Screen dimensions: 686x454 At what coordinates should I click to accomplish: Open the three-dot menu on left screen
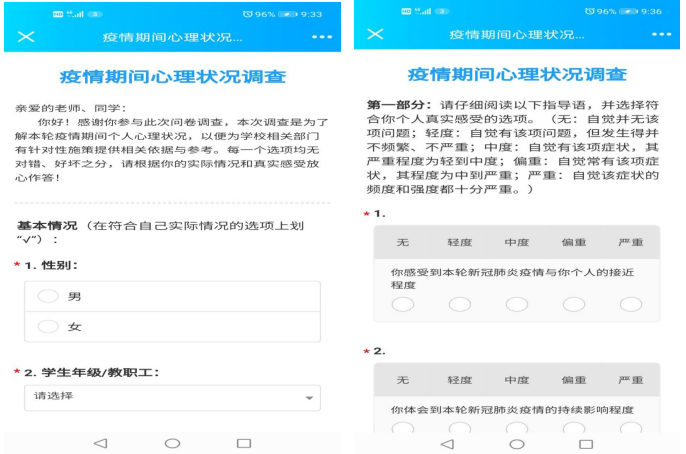[321, 36]
